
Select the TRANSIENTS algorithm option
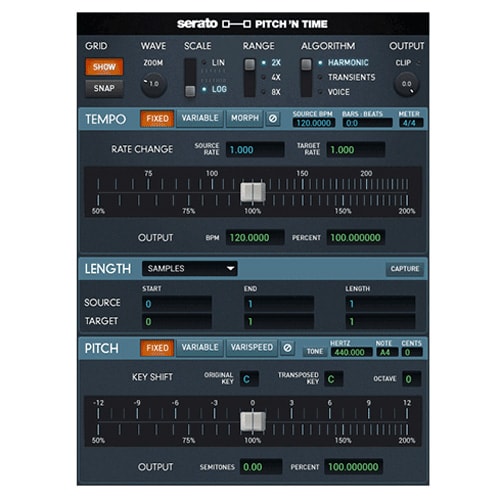[351, 77]
